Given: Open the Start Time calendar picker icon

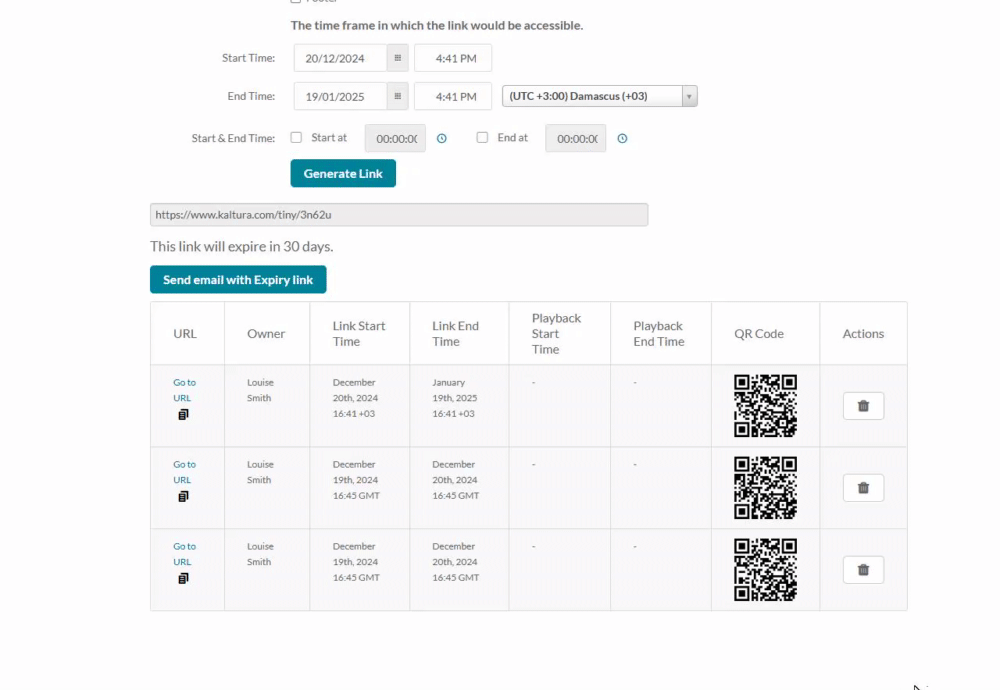Looking at the screenshot, I should pos(397,58).
